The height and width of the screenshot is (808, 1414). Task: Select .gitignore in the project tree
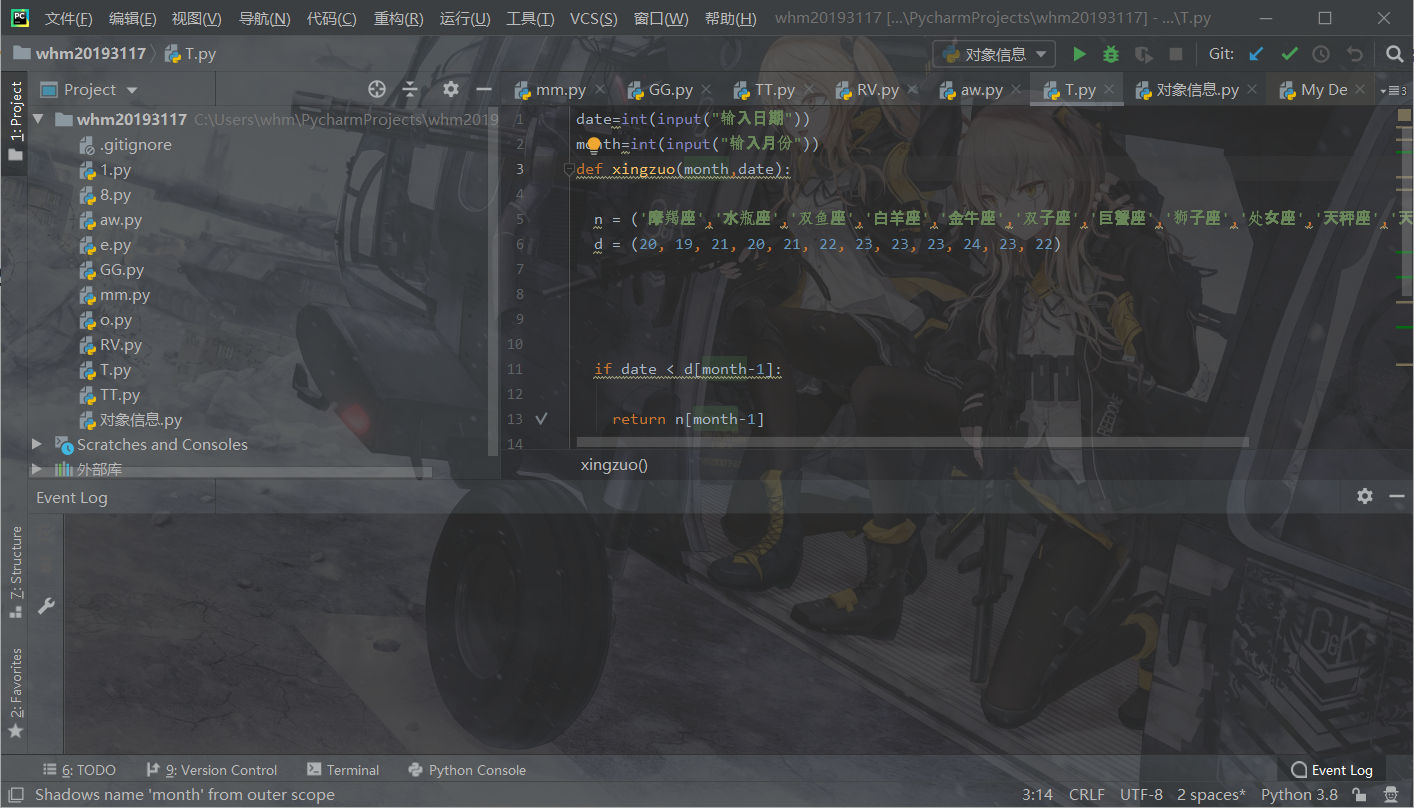pyautogui.click(x=136, y=144)
